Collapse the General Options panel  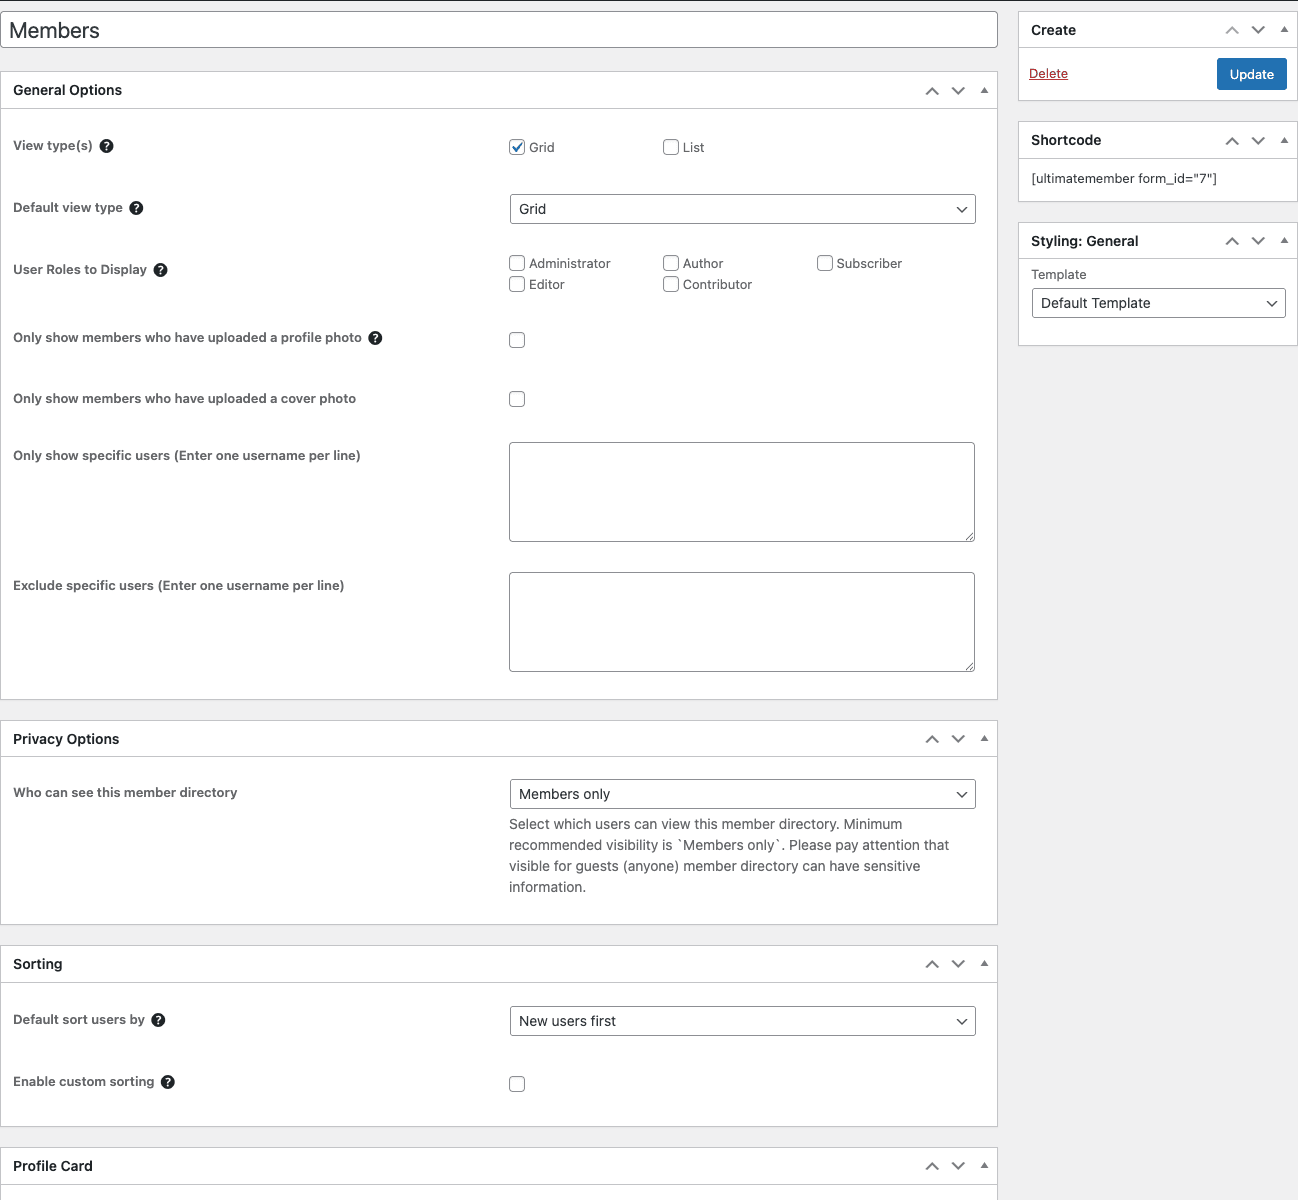984,90
